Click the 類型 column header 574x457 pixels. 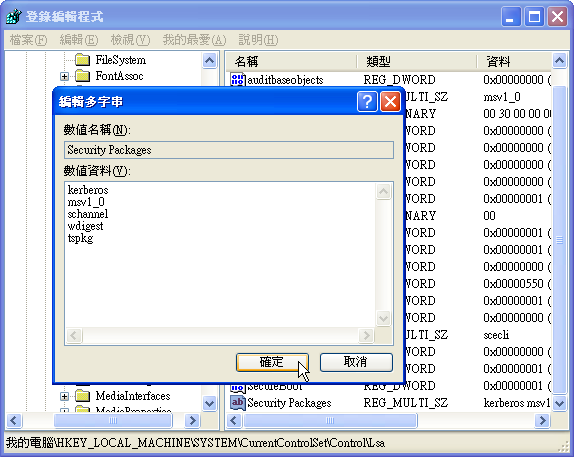(417, 61)
